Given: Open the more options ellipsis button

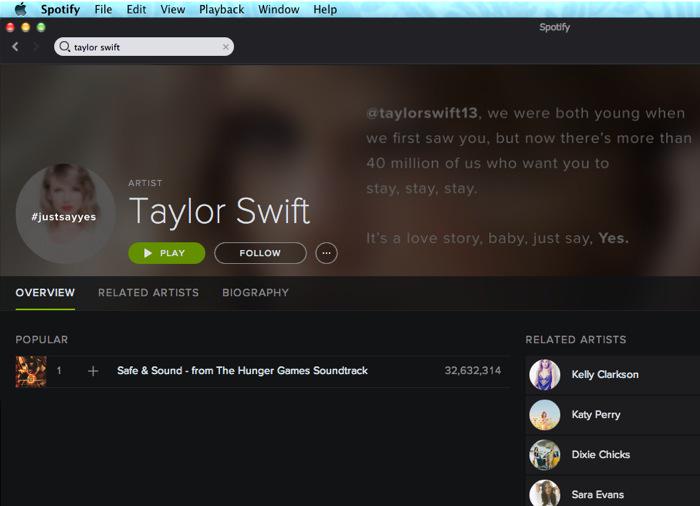Looking at the screenshot, I should pyautogui.click(x=326, y=253).
